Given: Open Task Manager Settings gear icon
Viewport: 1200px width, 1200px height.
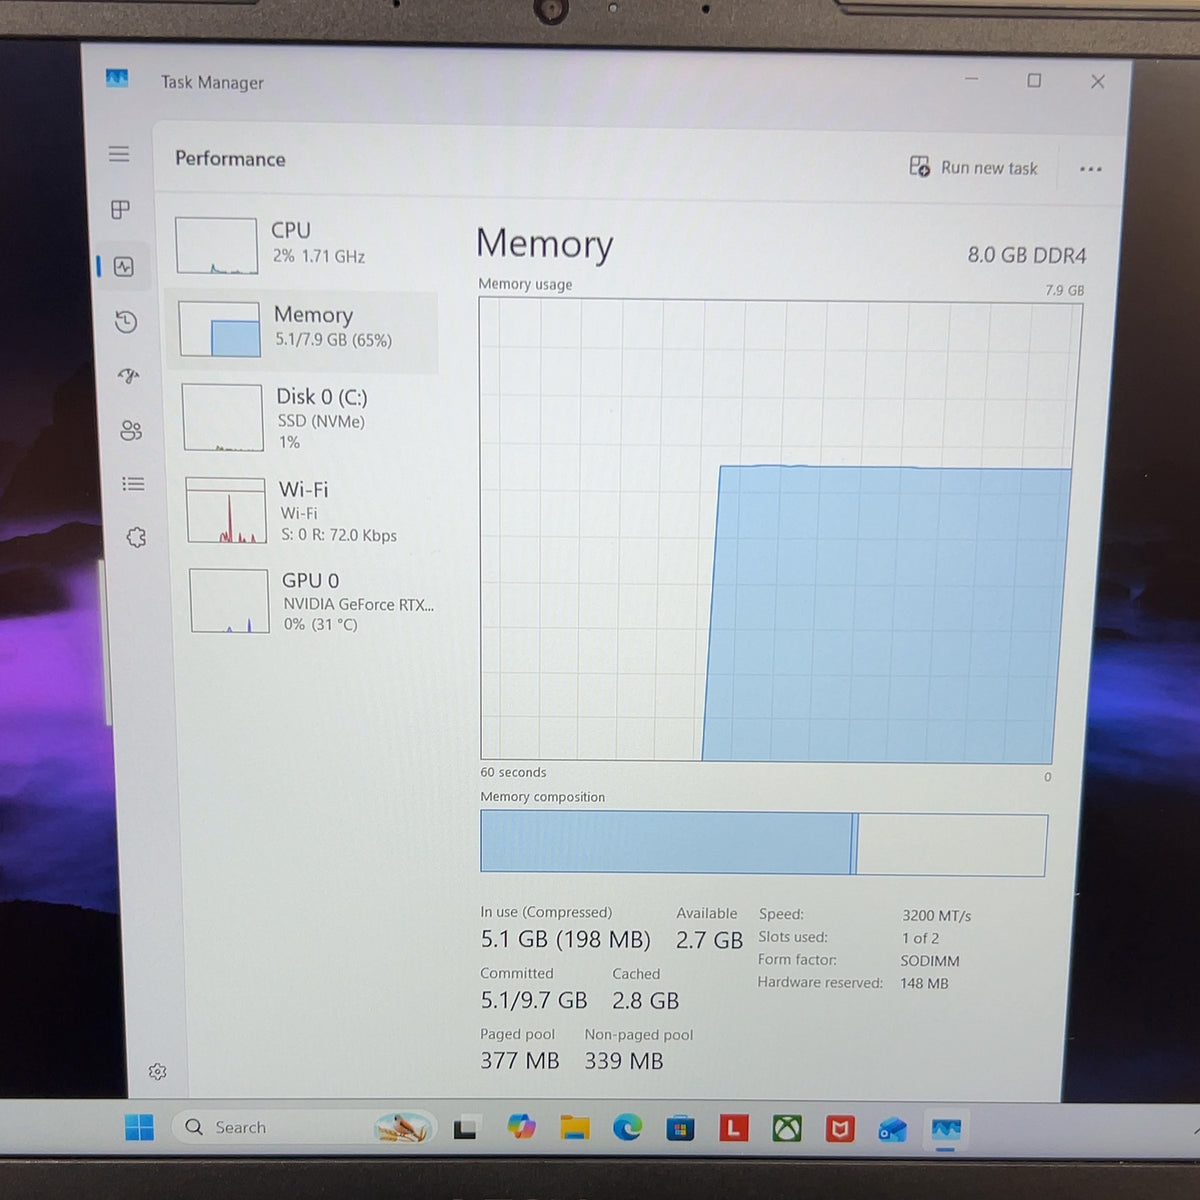Looking at the screenshot, I should [157, 1072].
